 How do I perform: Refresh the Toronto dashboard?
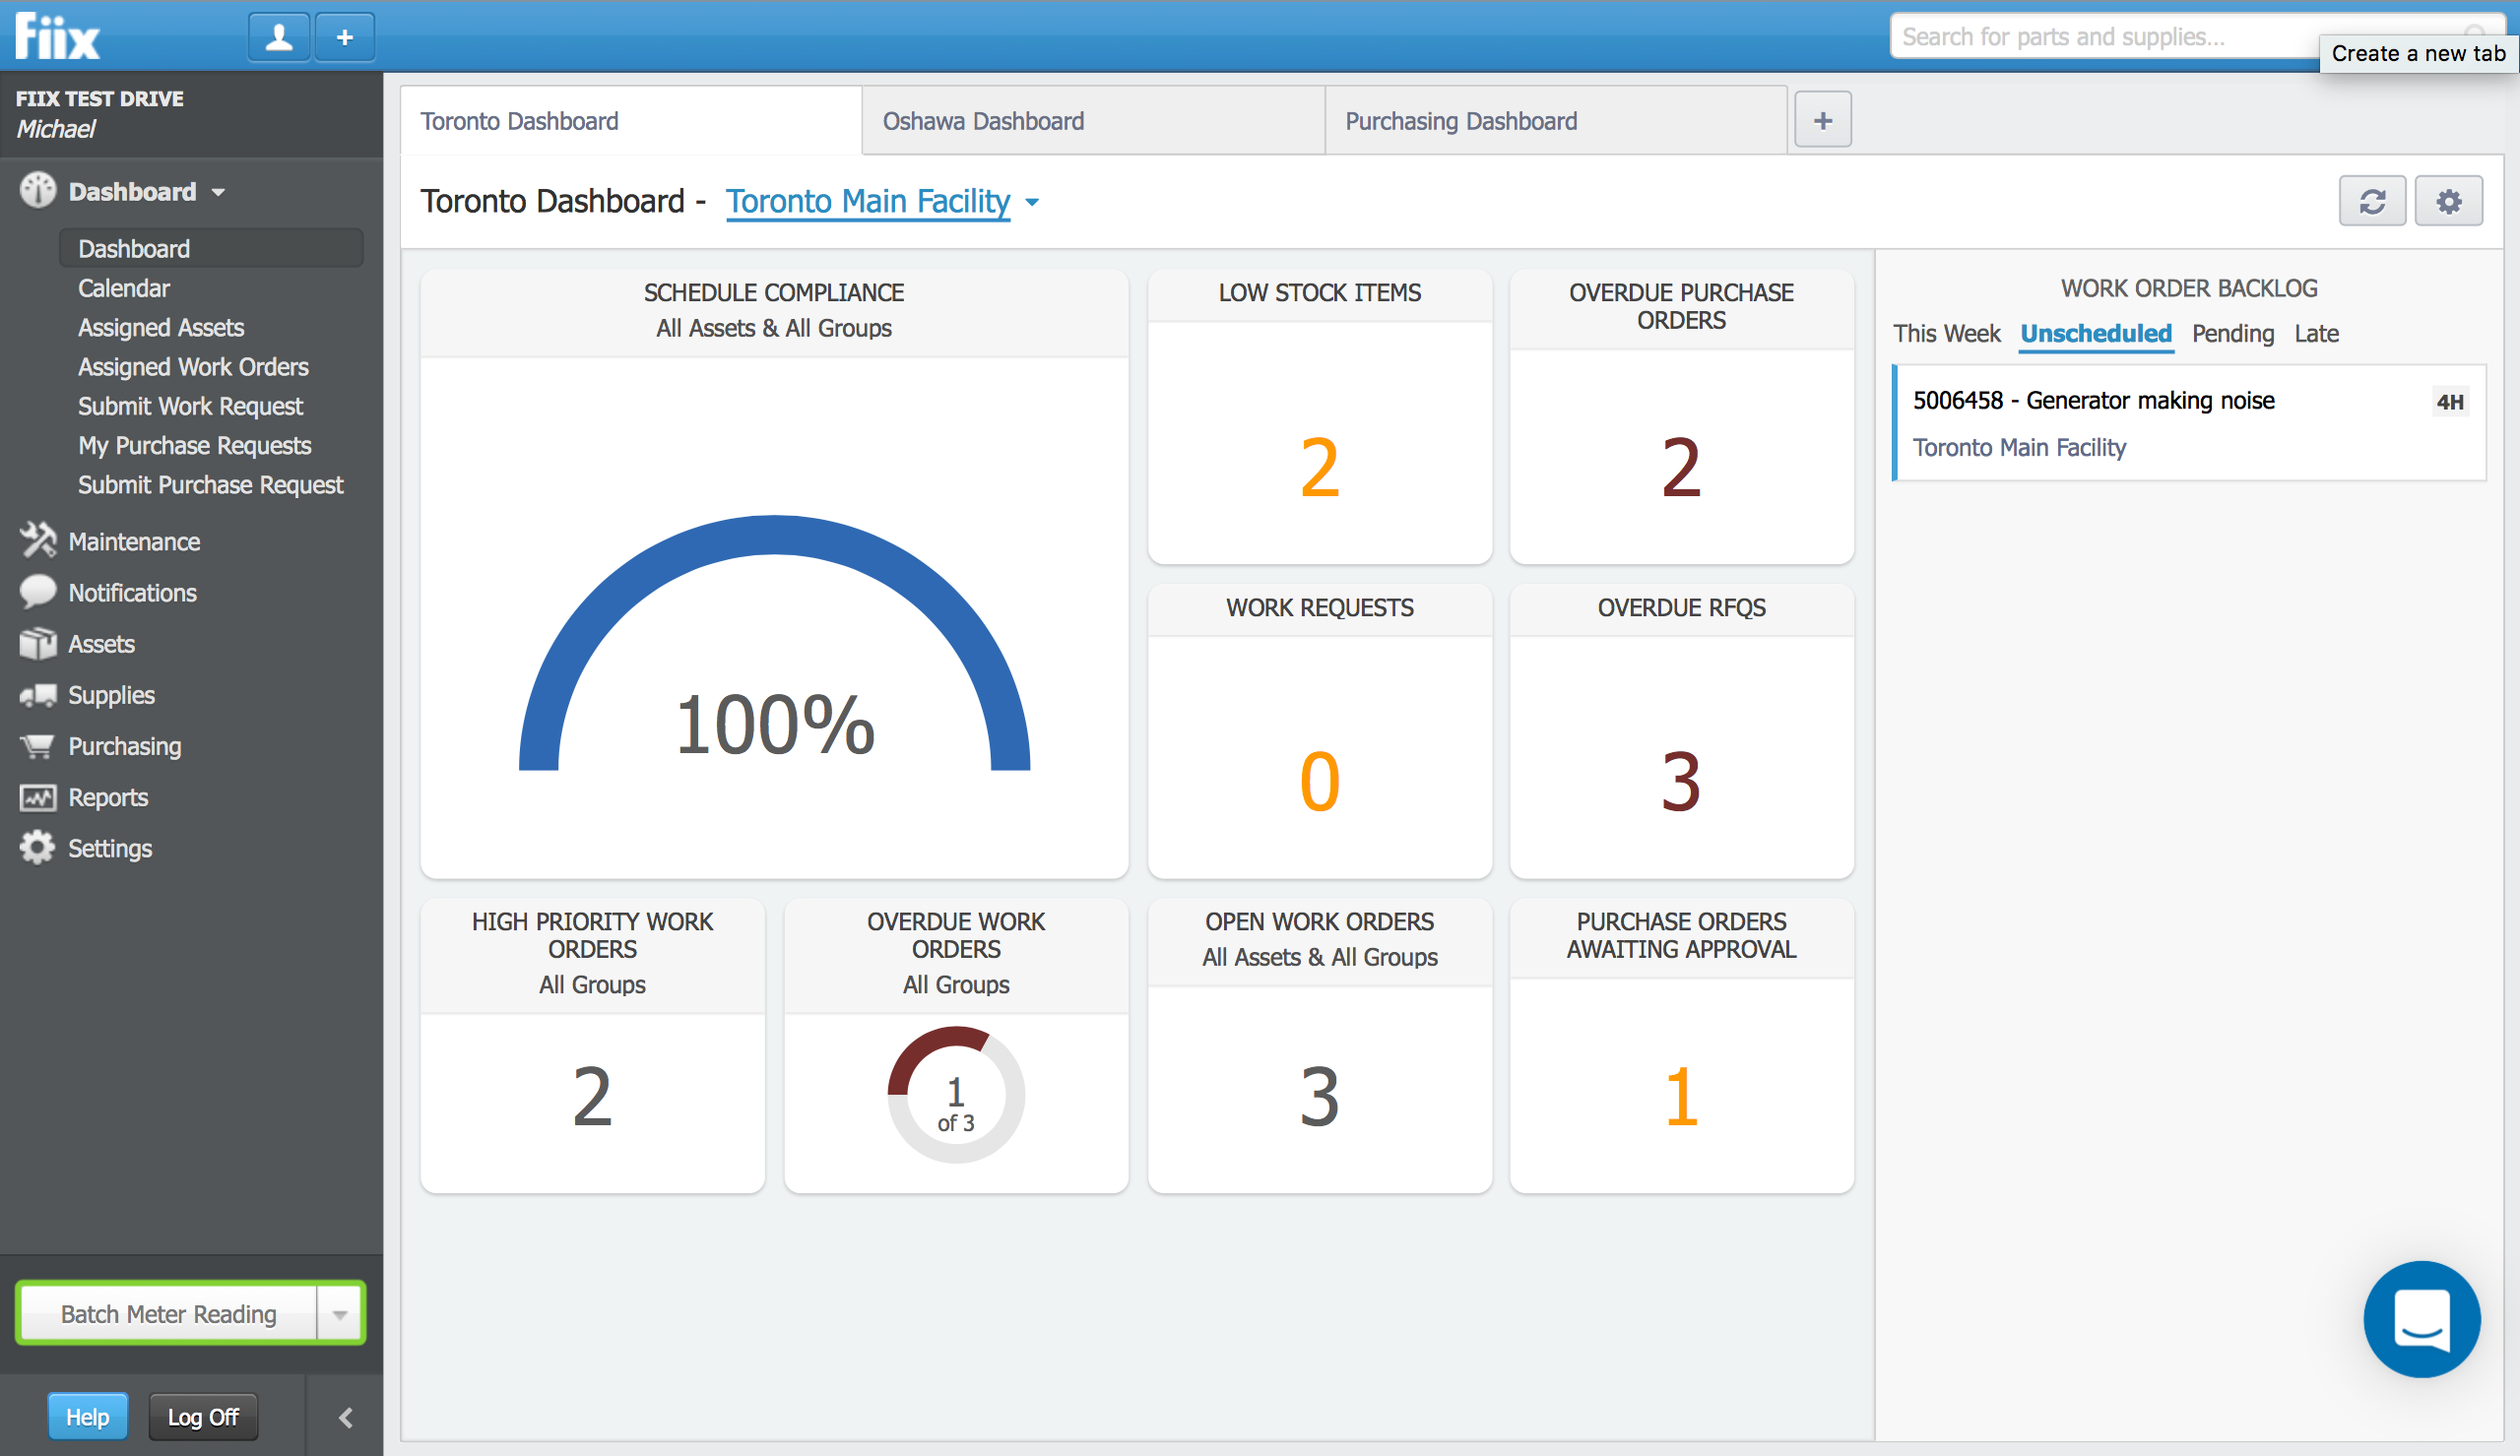[2372, 201]
